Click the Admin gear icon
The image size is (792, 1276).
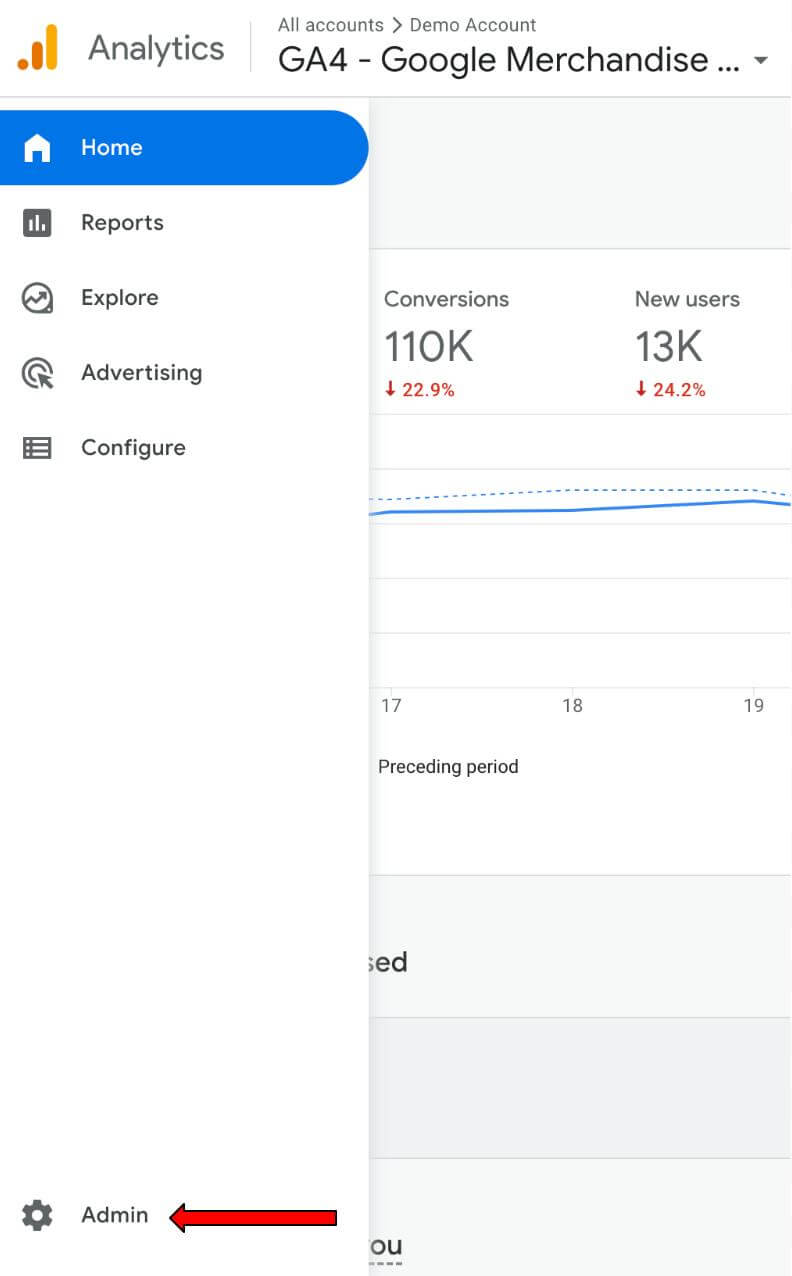(x=37, y=1216)
